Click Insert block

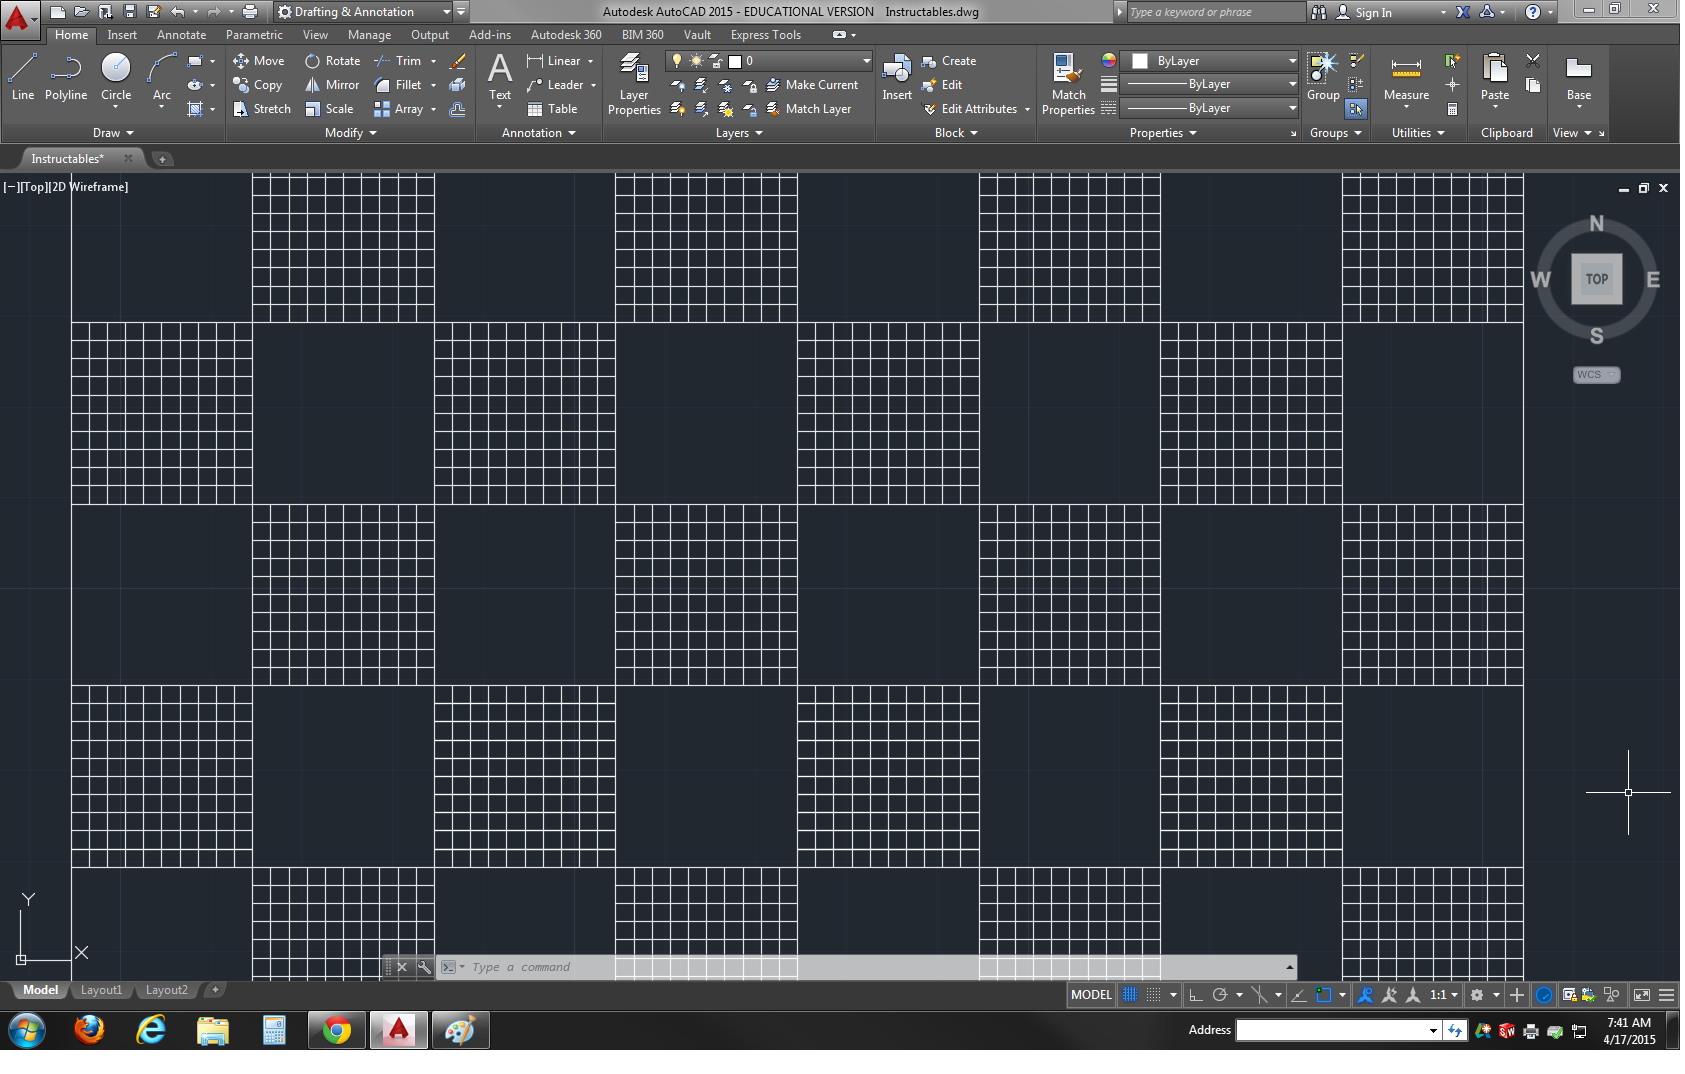[897, 77]
